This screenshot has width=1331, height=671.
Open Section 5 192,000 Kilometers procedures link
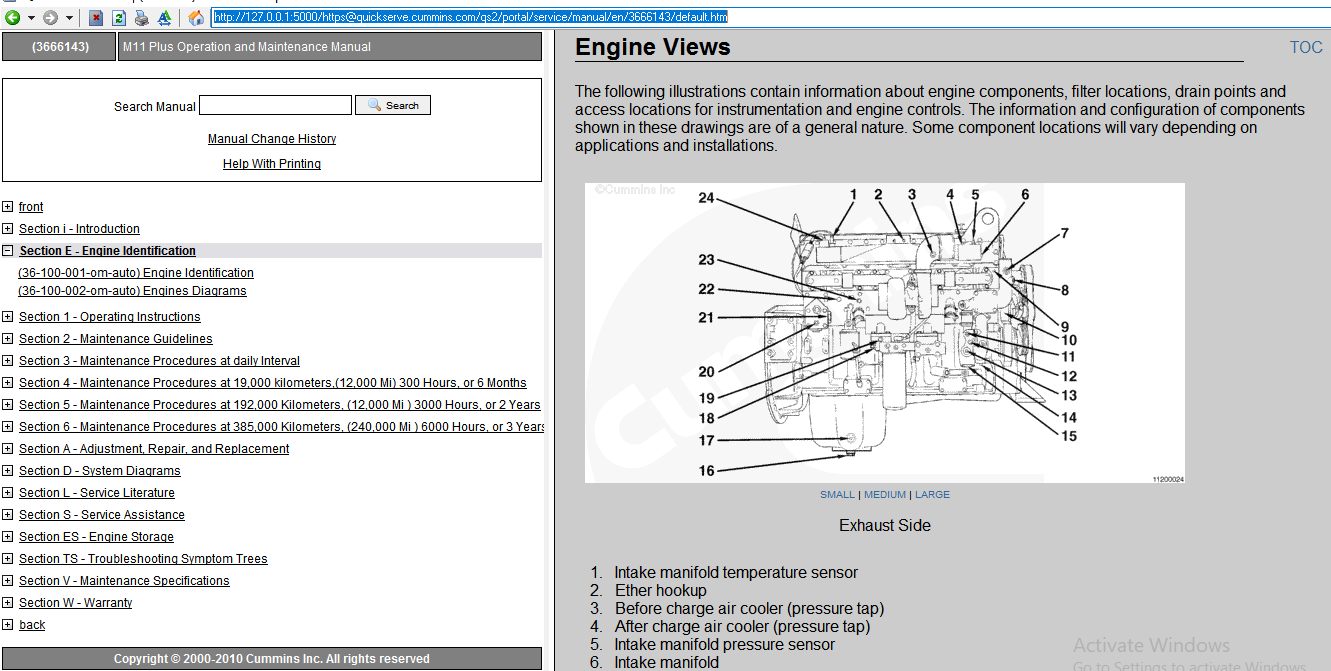[280, 405]
